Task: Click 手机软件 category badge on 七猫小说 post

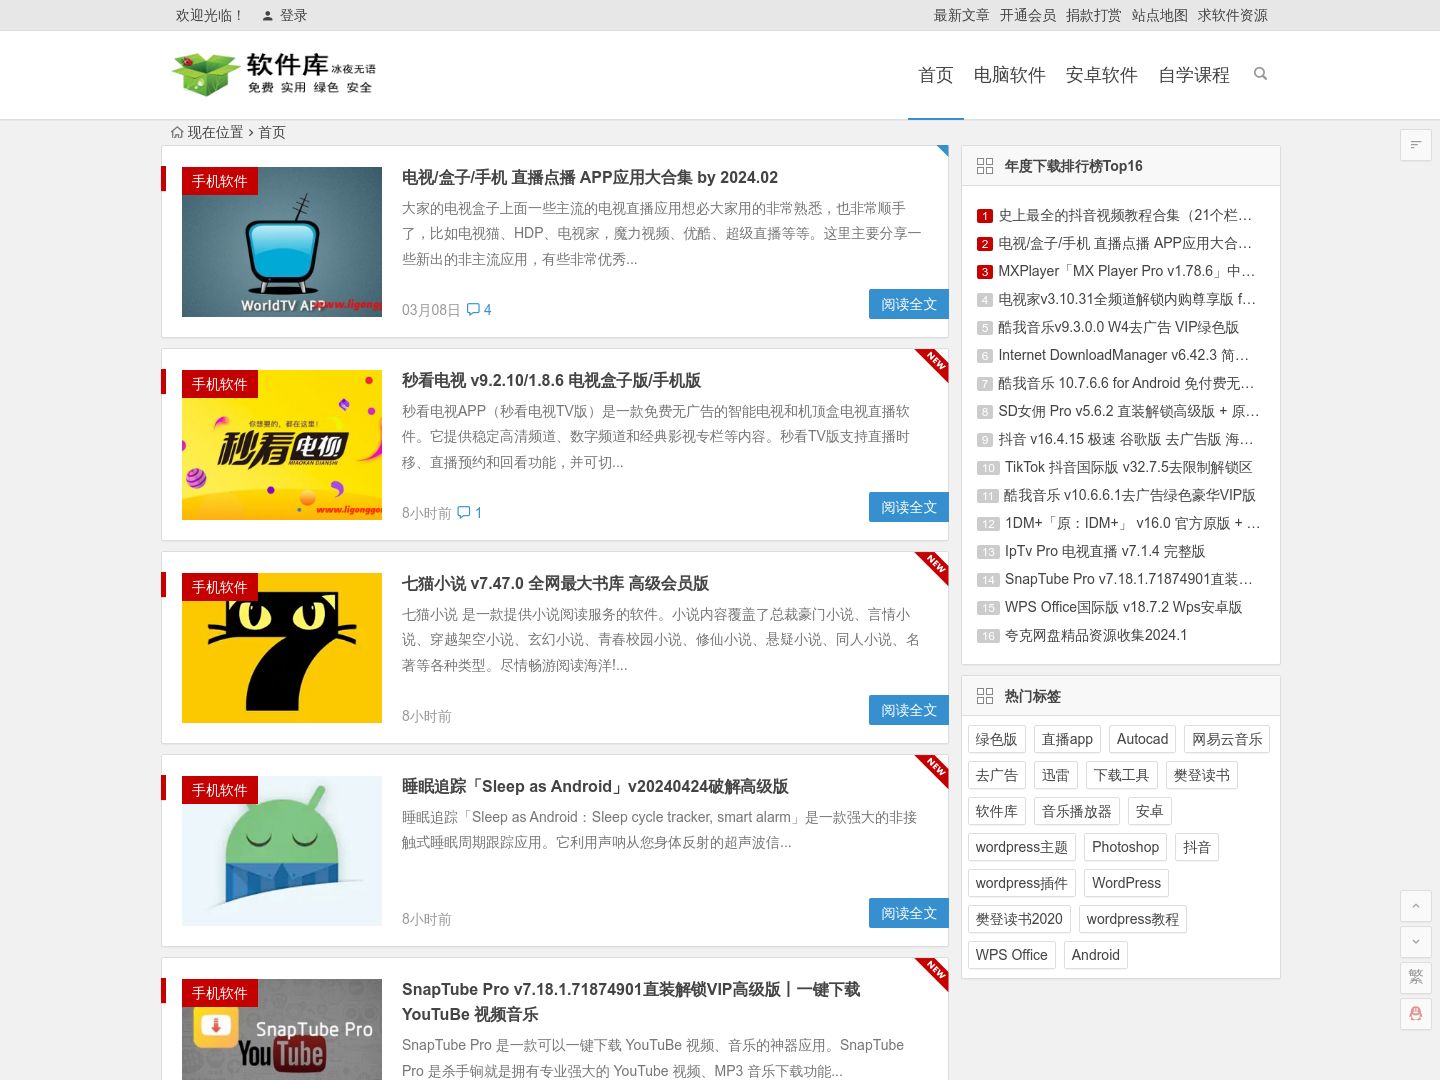Action: coord(220,587)
